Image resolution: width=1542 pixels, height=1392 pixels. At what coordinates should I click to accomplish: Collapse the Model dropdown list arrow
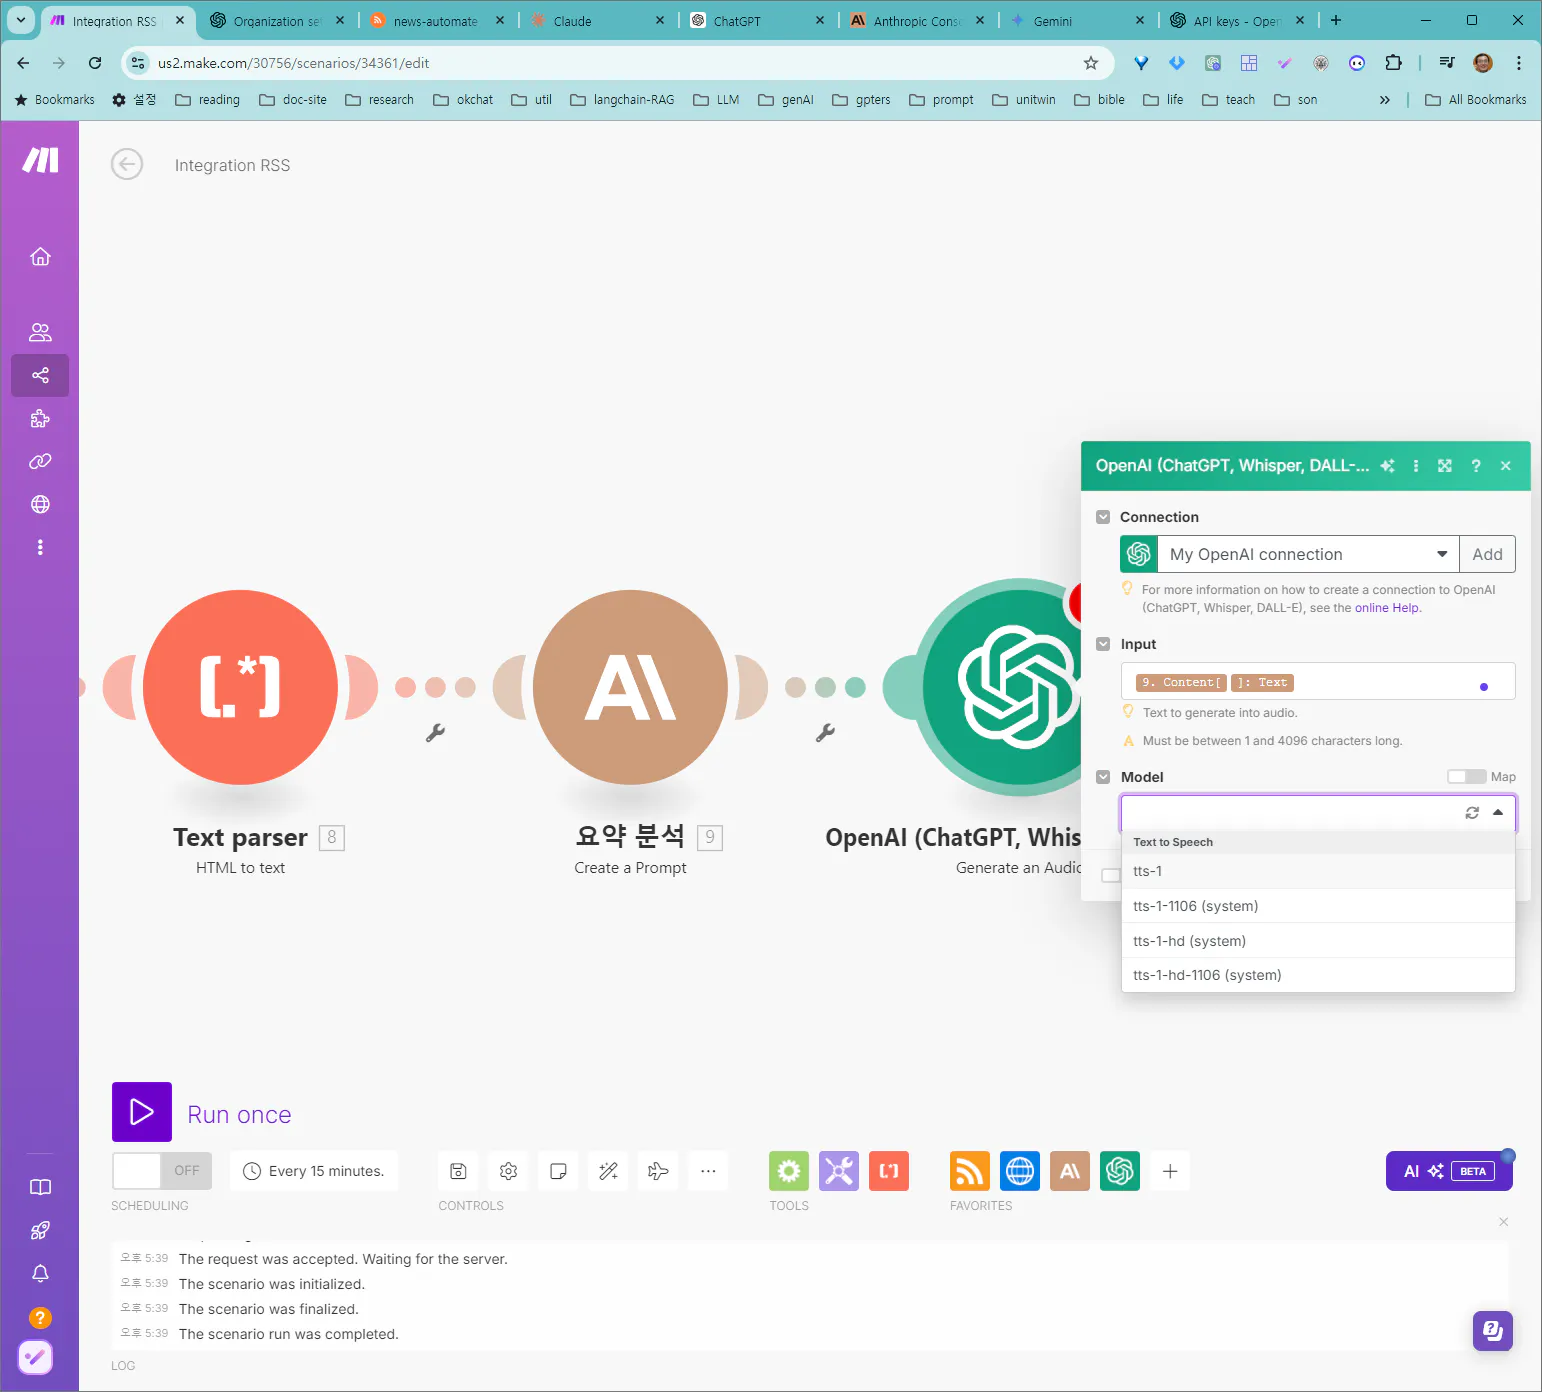[x=1498, y=813]
